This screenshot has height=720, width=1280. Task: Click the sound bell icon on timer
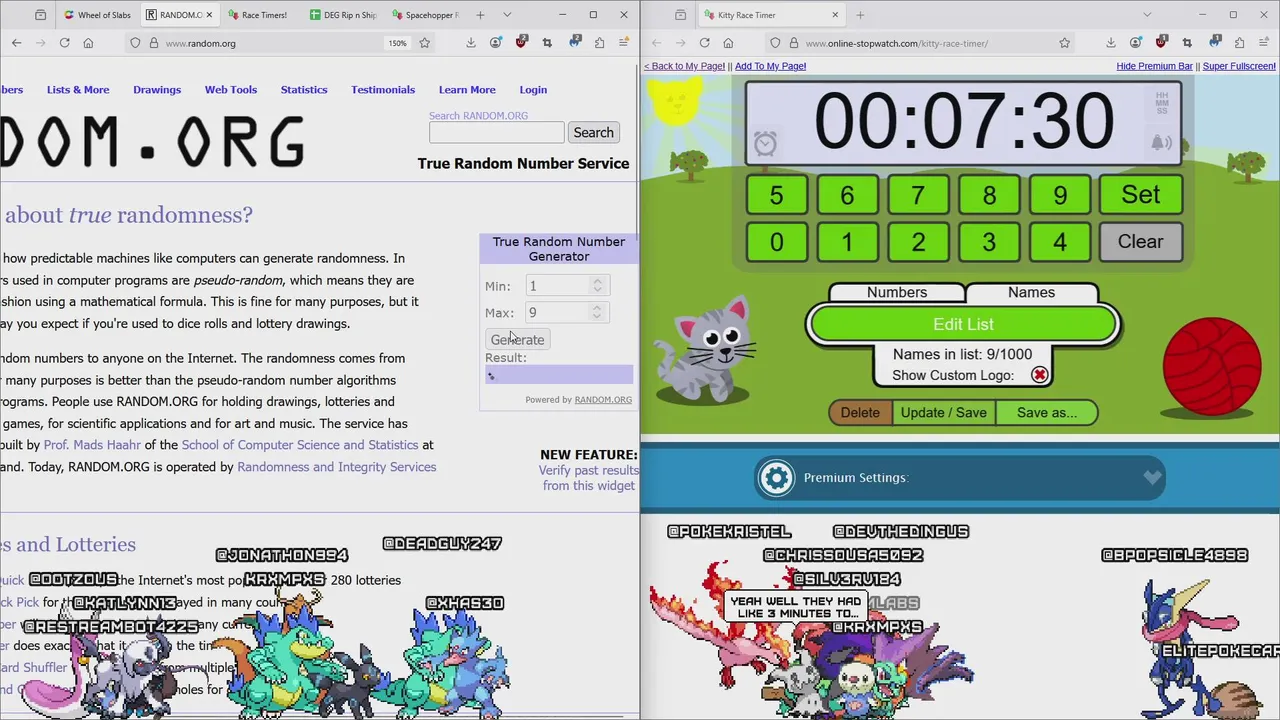point(1161,143)
